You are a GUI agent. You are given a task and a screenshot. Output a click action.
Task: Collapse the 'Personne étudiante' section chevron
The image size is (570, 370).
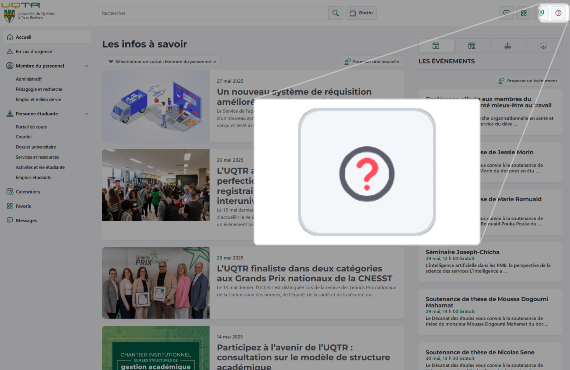pos(86,114)
